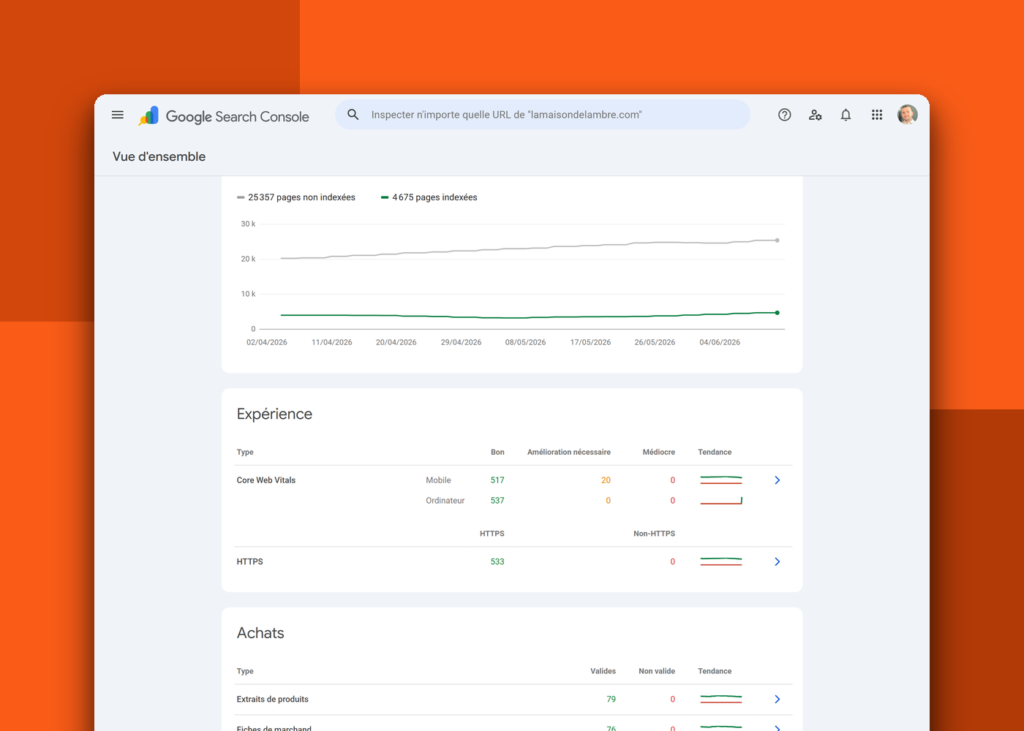Viewport: 1024px width, 731px height.
Task: Open the account profile avatar
Action: coord(907,114)
